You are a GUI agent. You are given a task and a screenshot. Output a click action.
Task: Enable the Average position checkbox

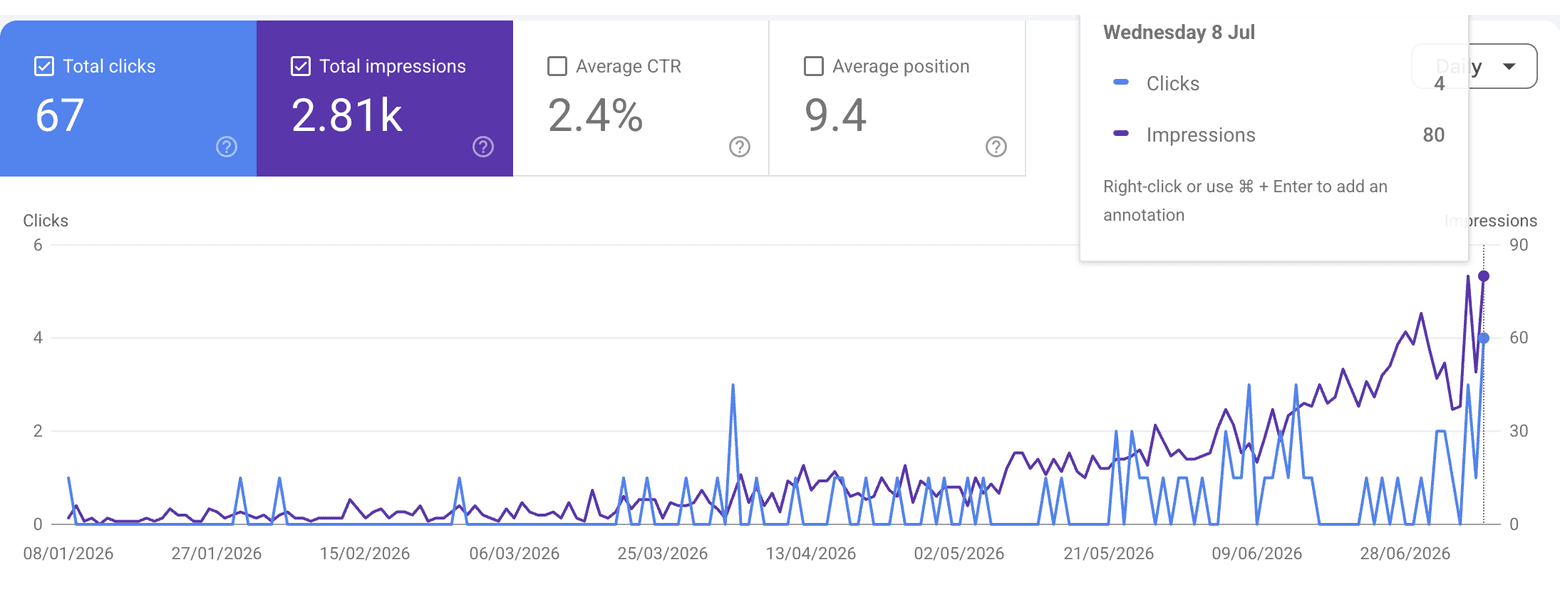813,67
